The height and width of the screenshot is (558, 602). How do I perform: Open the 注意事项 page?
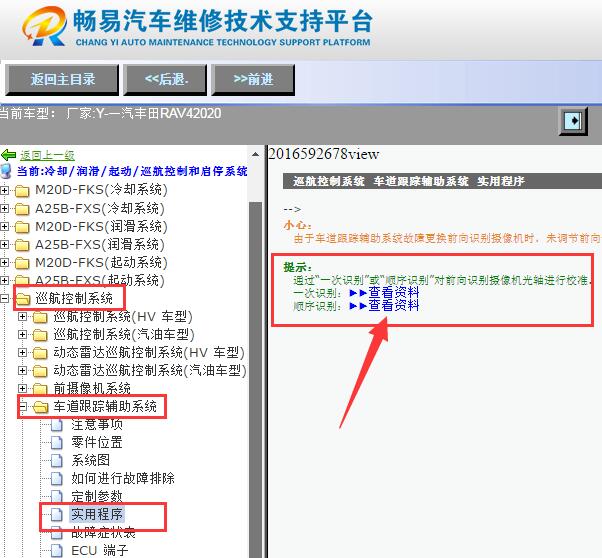coord(97,424)
